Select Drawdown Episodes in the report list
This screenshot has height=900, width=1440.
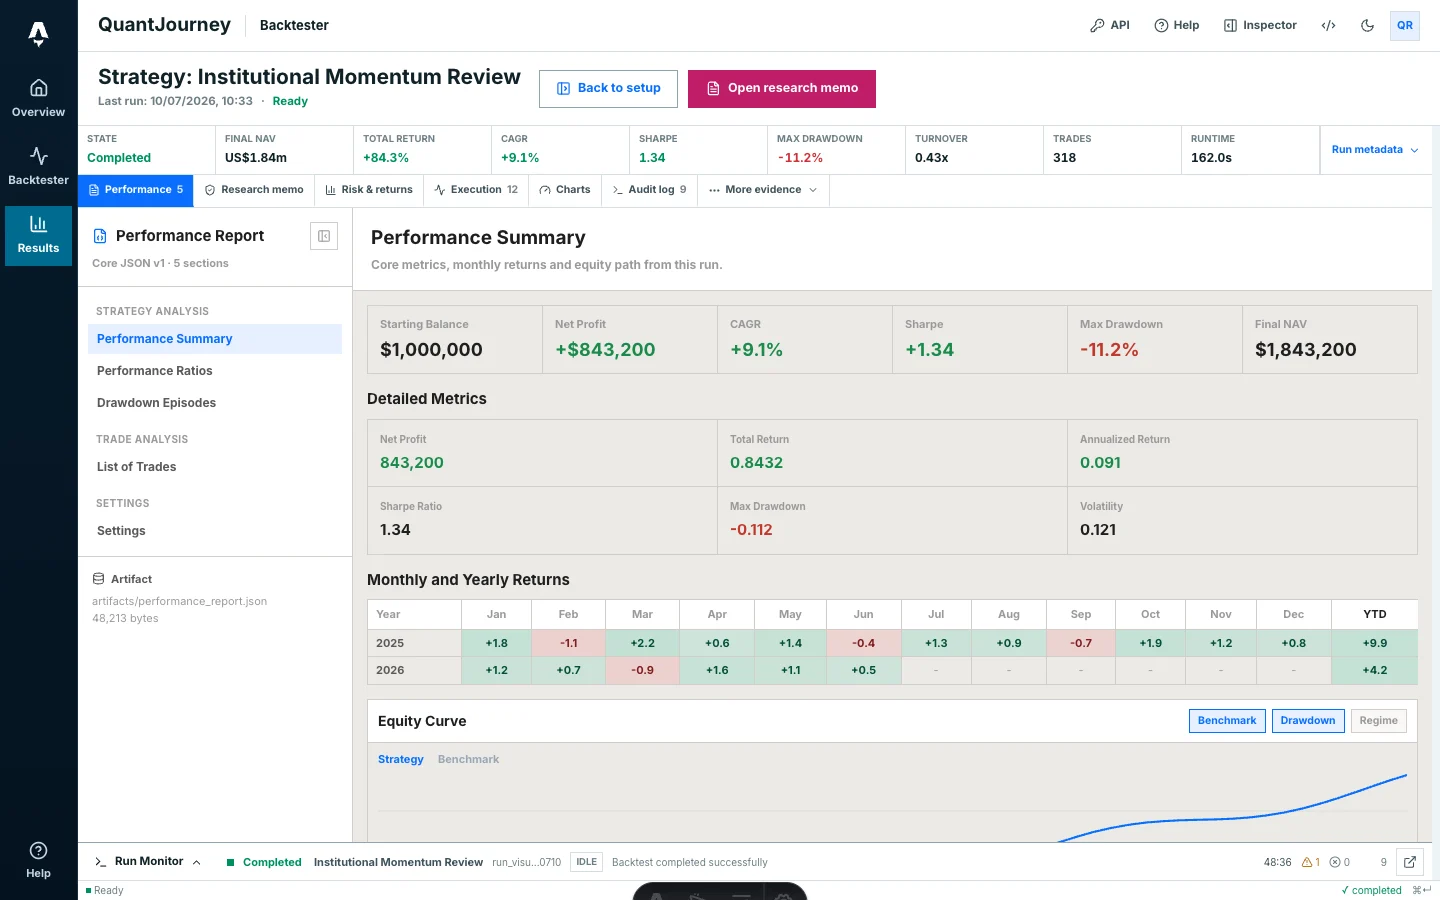(215, 403)
